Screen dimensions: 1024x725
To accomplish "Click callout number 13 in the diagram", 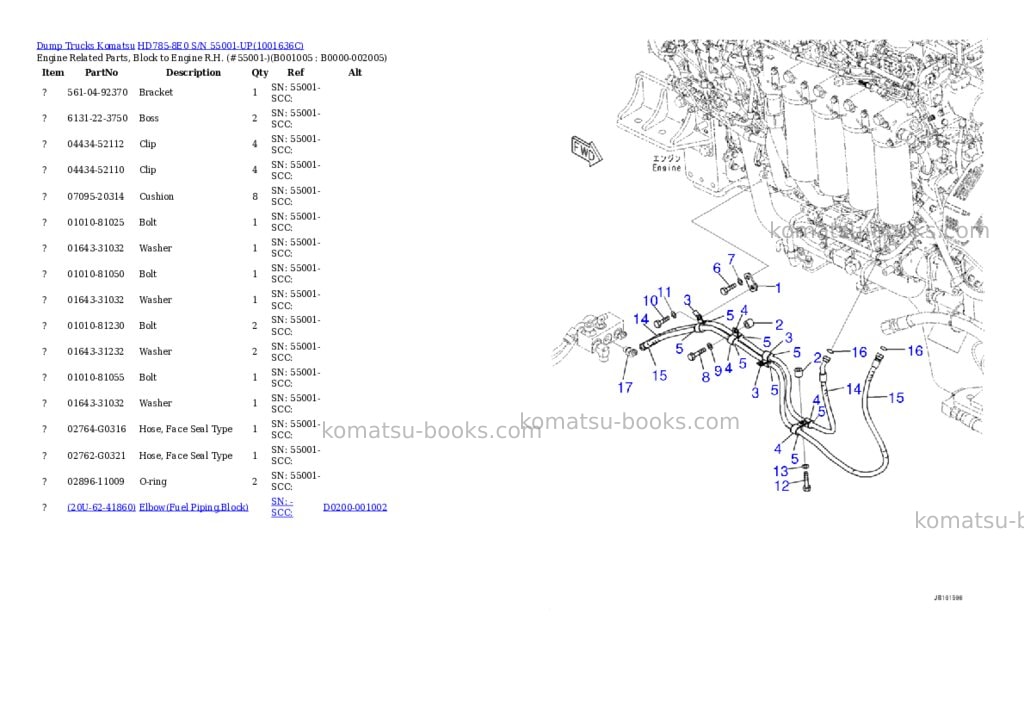I will click(780, 471).
